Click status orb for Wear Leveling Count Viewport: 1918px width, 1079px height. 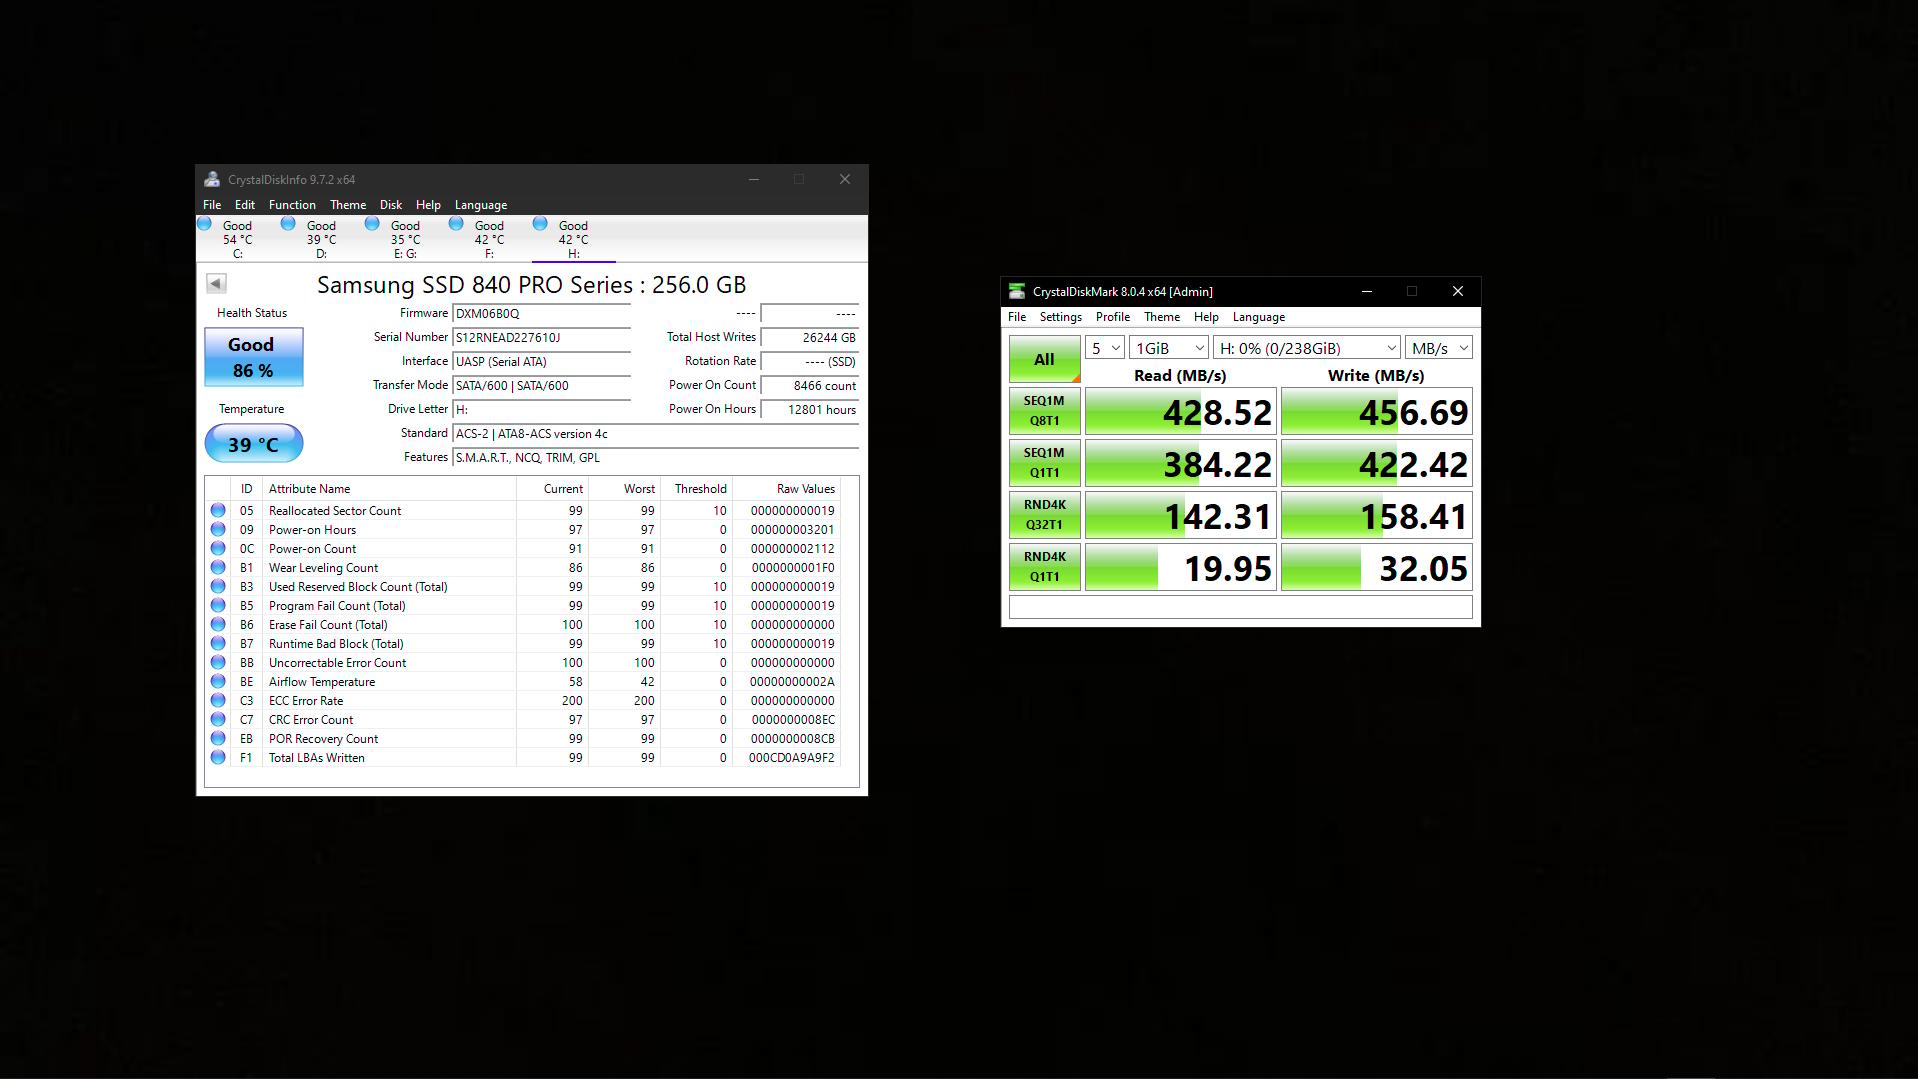(x=218, y=567)
